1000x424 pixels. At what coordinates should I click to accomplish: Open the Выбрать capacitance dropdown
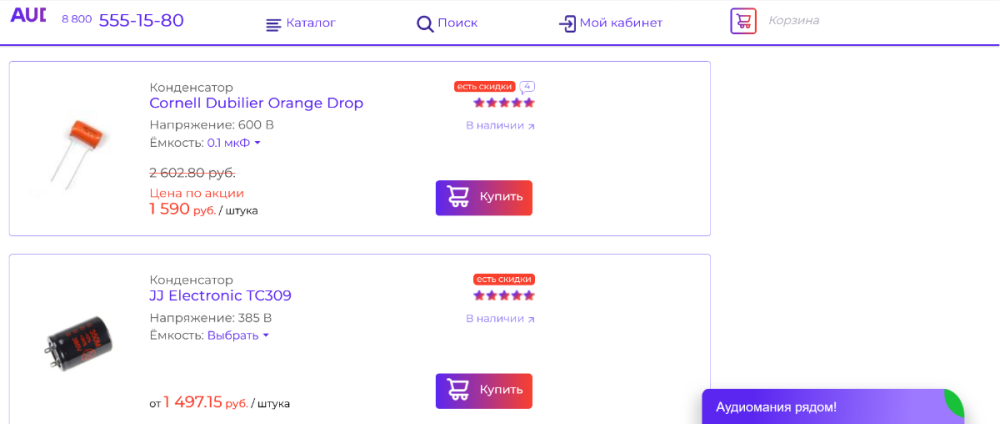[238, 336]
